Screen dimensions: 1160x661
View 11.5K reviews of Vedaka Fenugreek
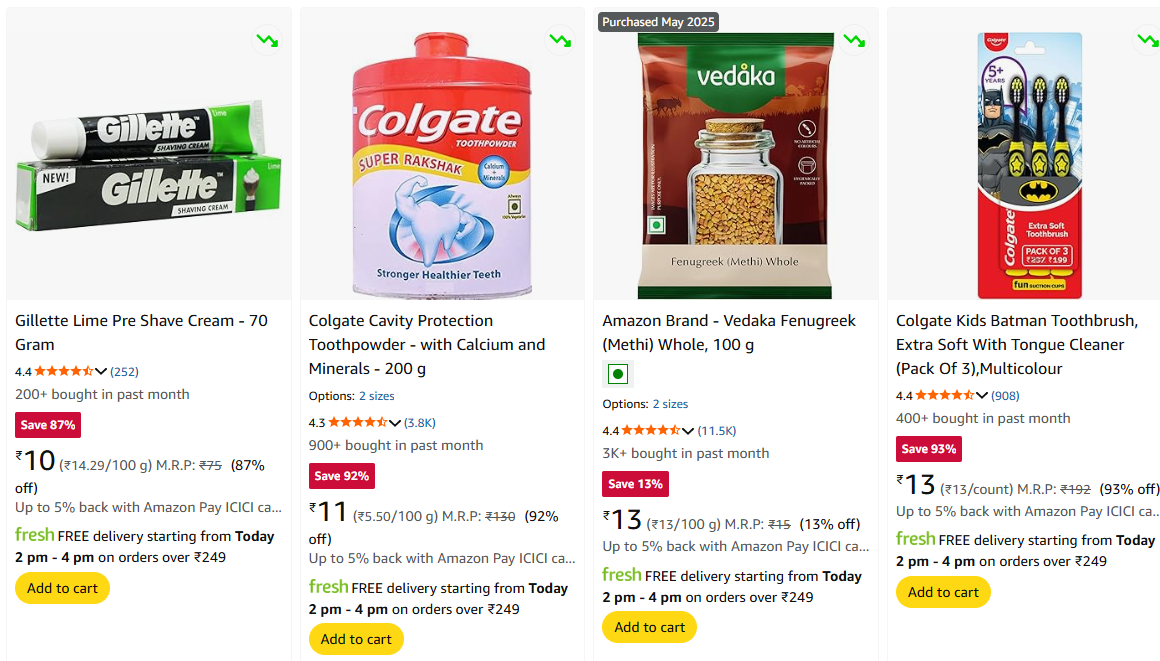[717, 430]
